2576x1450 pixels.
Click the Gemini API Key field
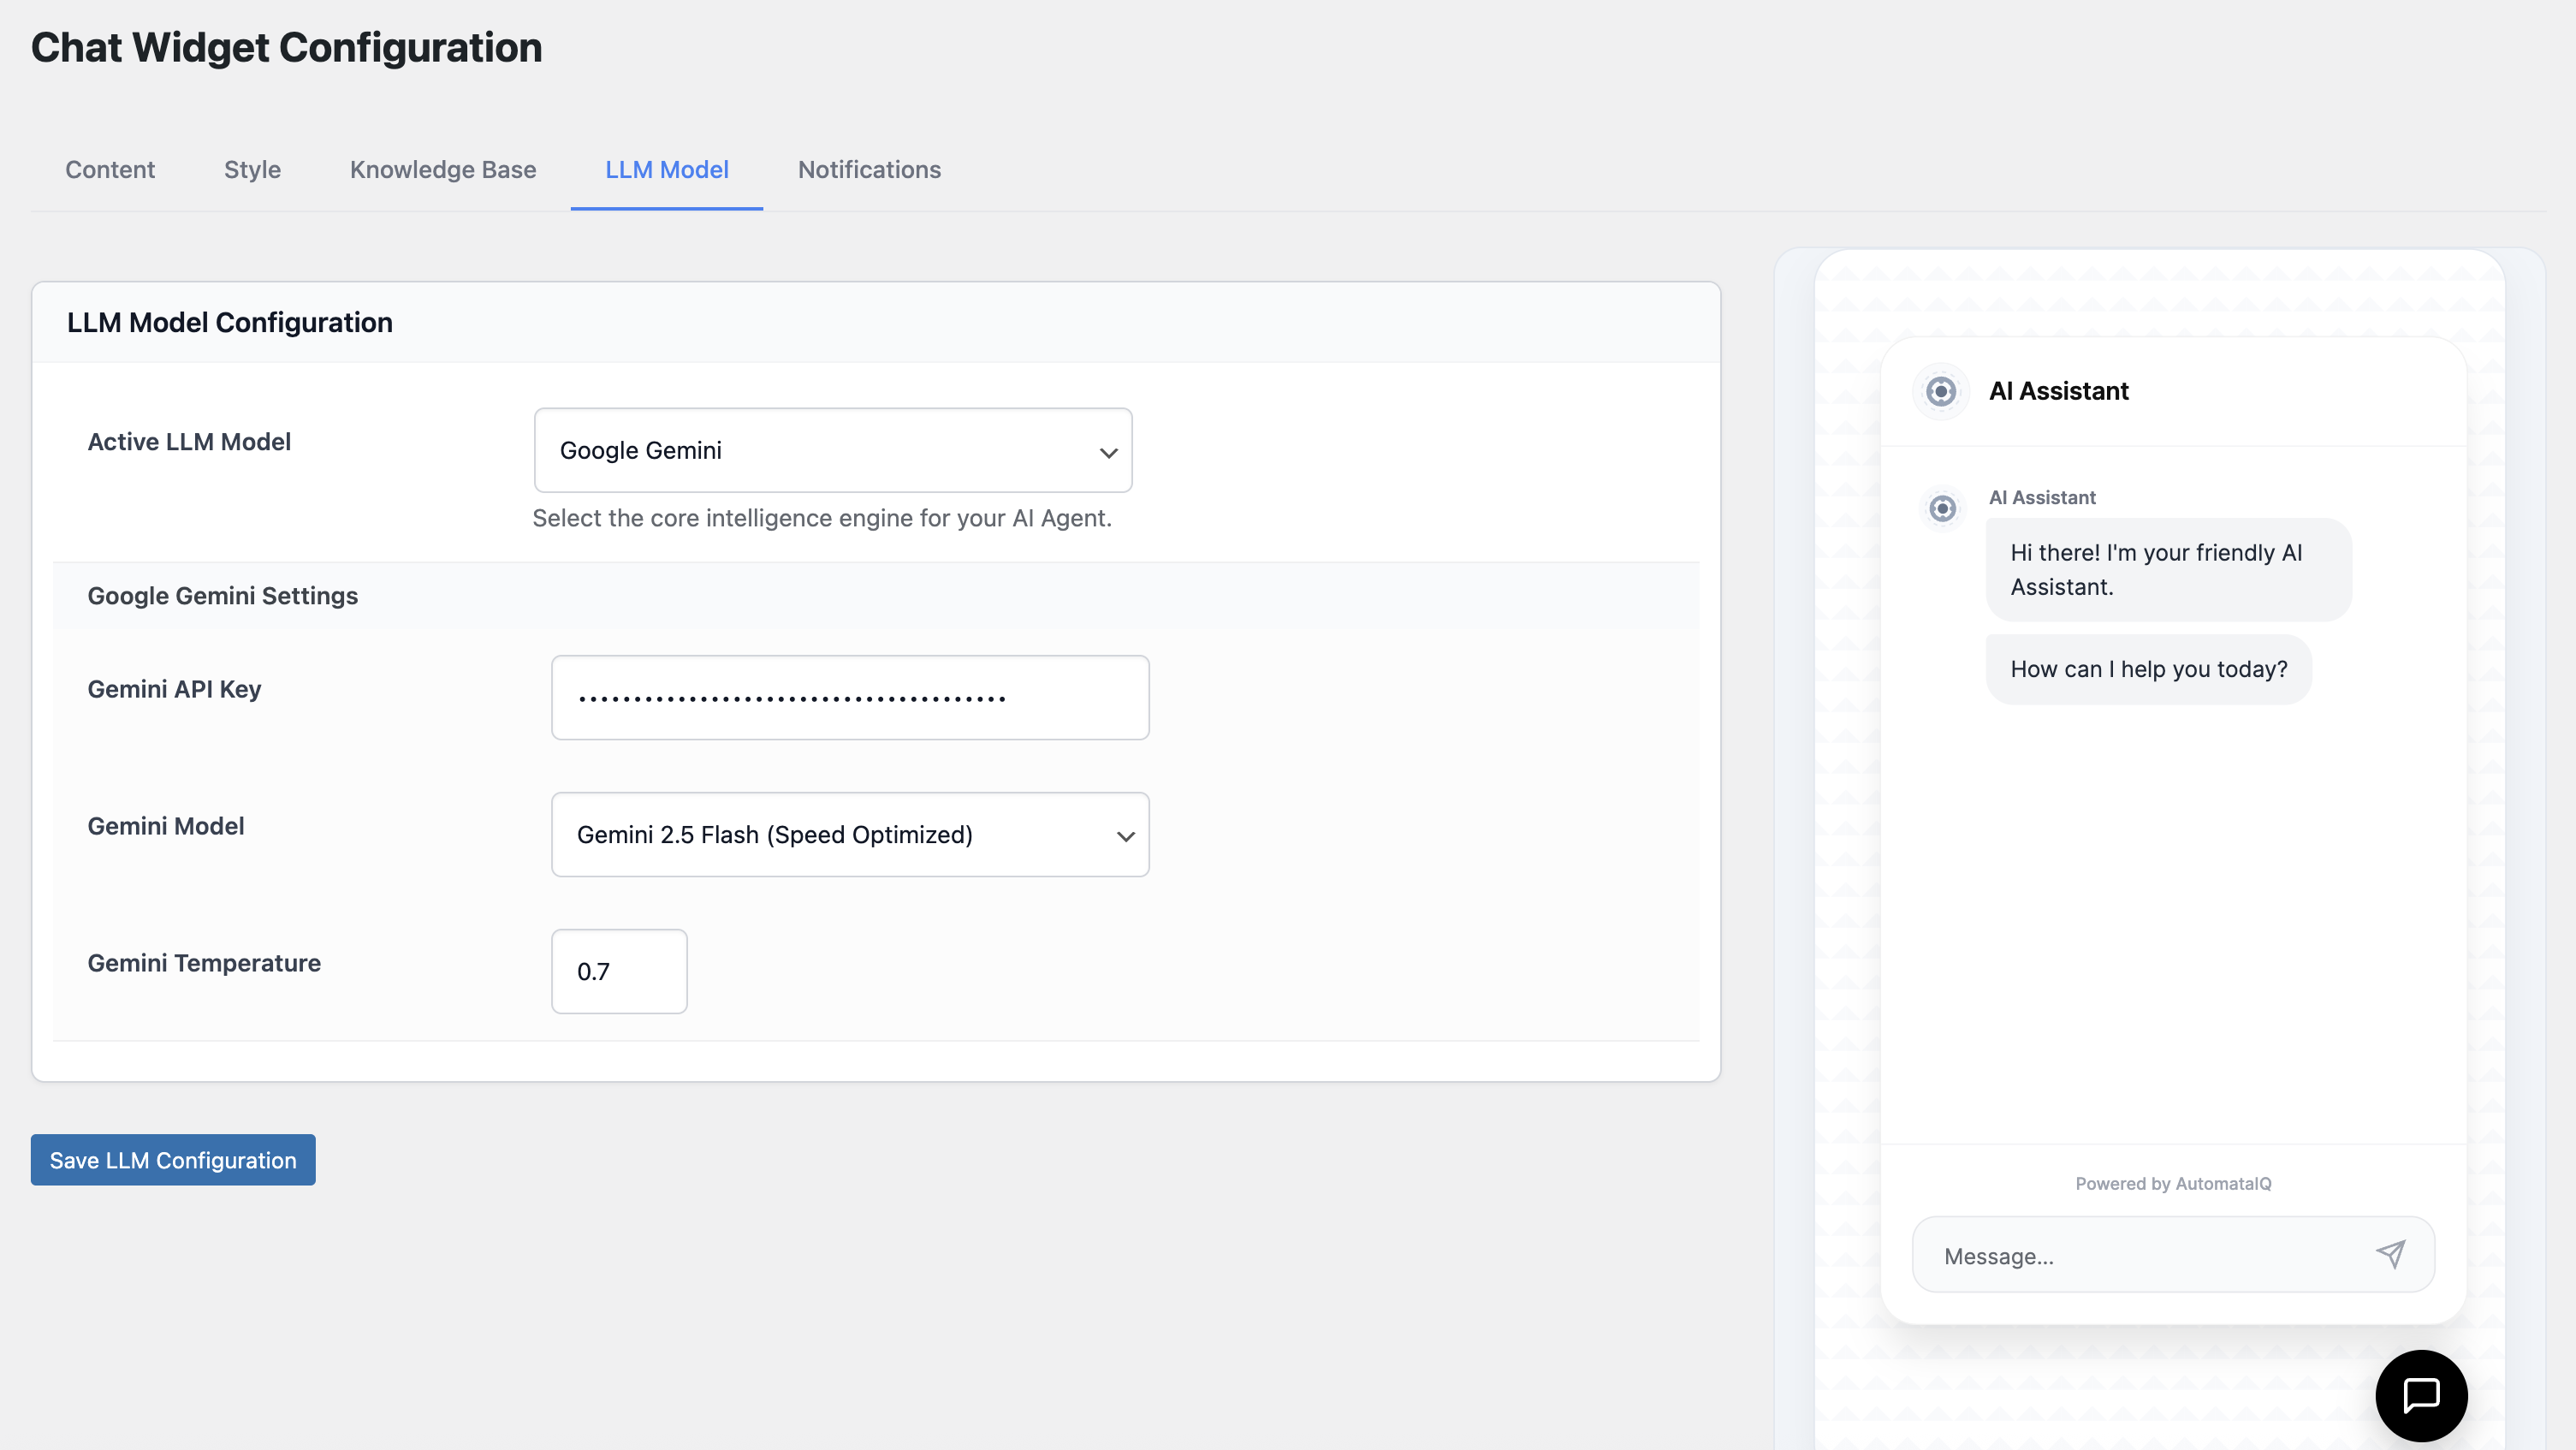click(x=849, y=697)
